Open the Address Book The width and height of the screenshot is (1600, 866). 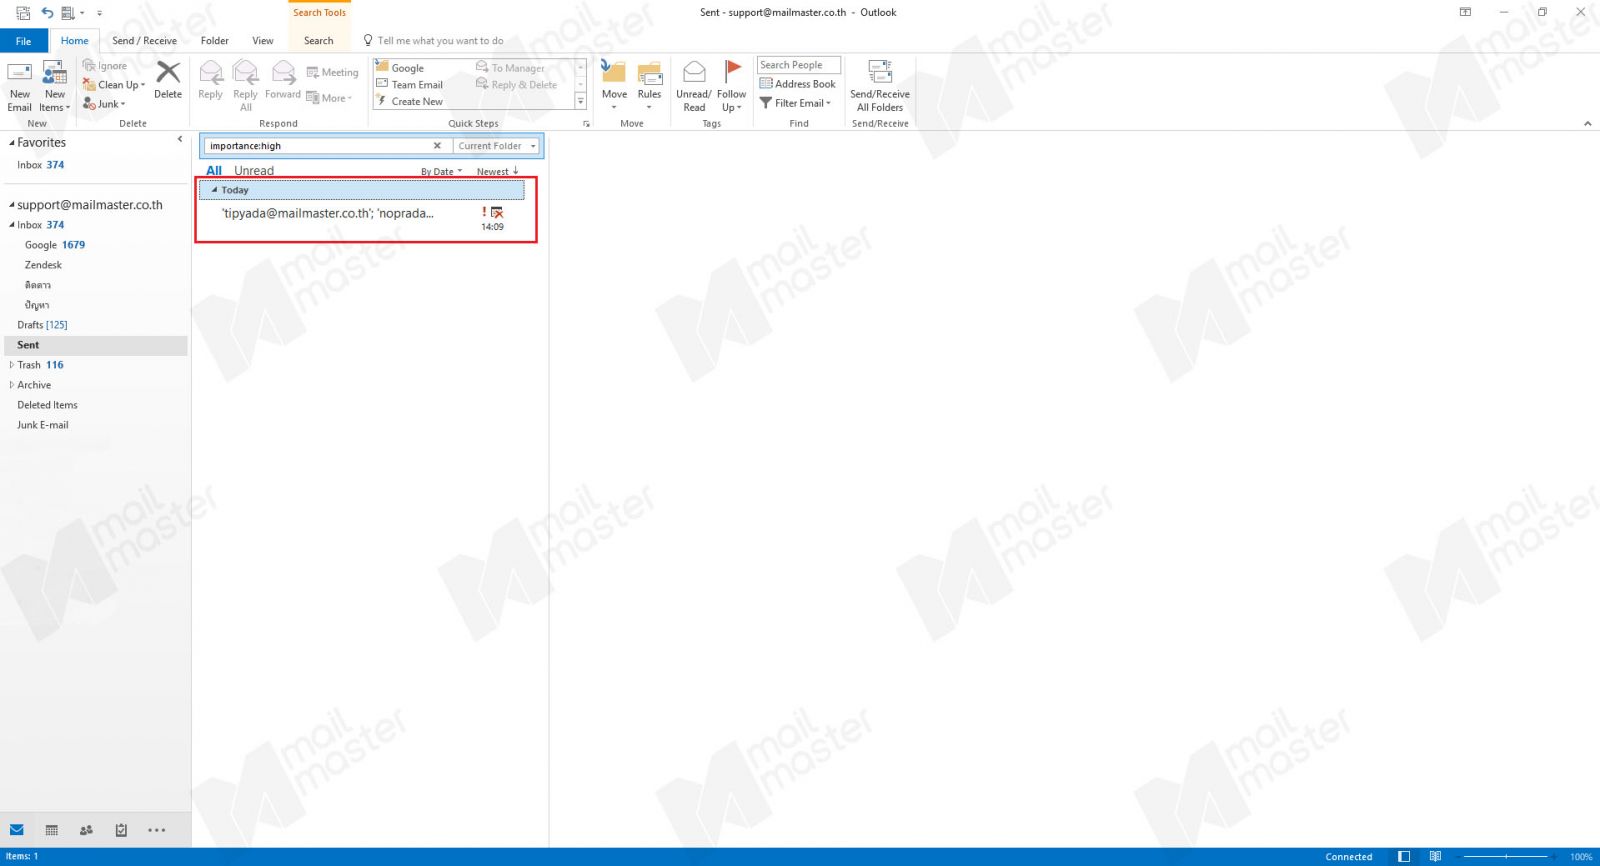pos(798,84)
